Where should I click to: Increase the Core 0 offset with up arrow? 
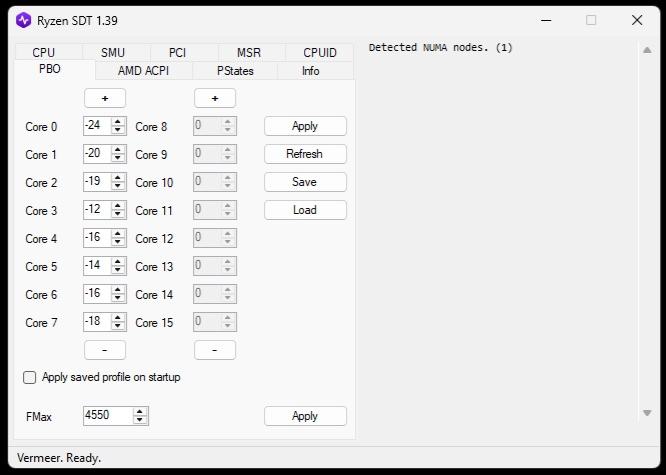coord(119,122)
